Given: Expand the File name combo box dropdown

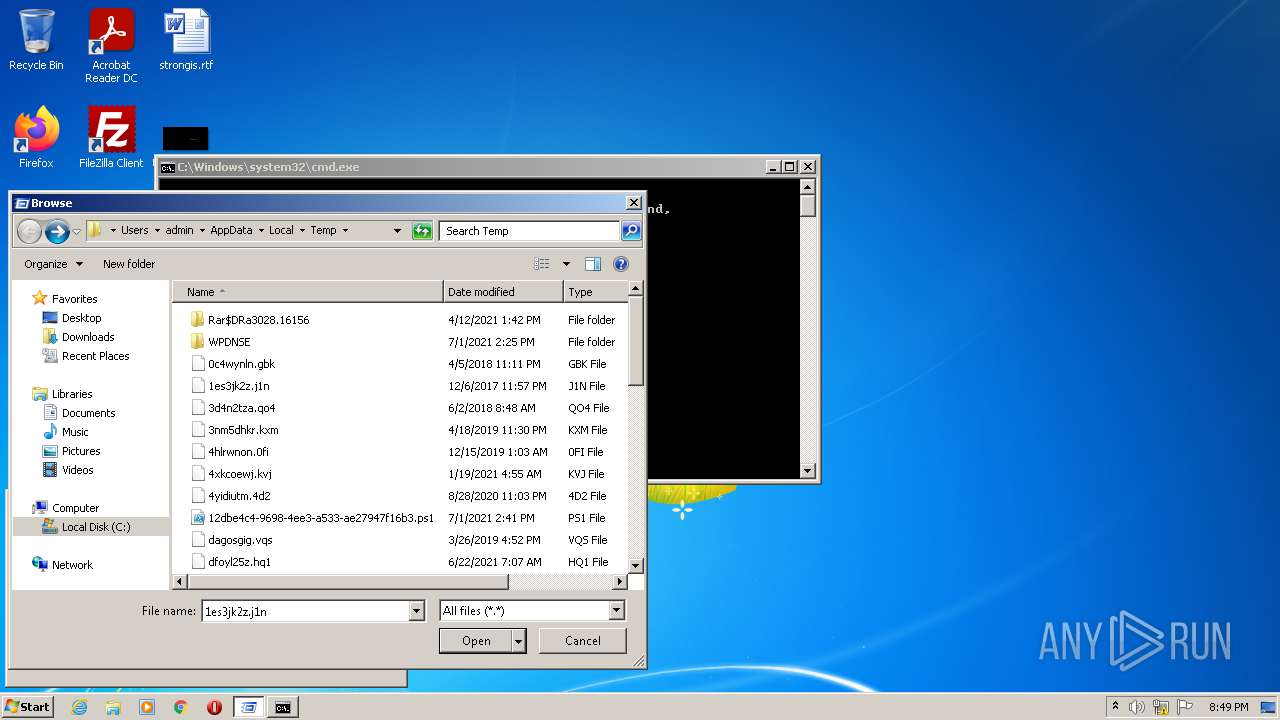Looking at the screenshot, I should tap(417, 611).
